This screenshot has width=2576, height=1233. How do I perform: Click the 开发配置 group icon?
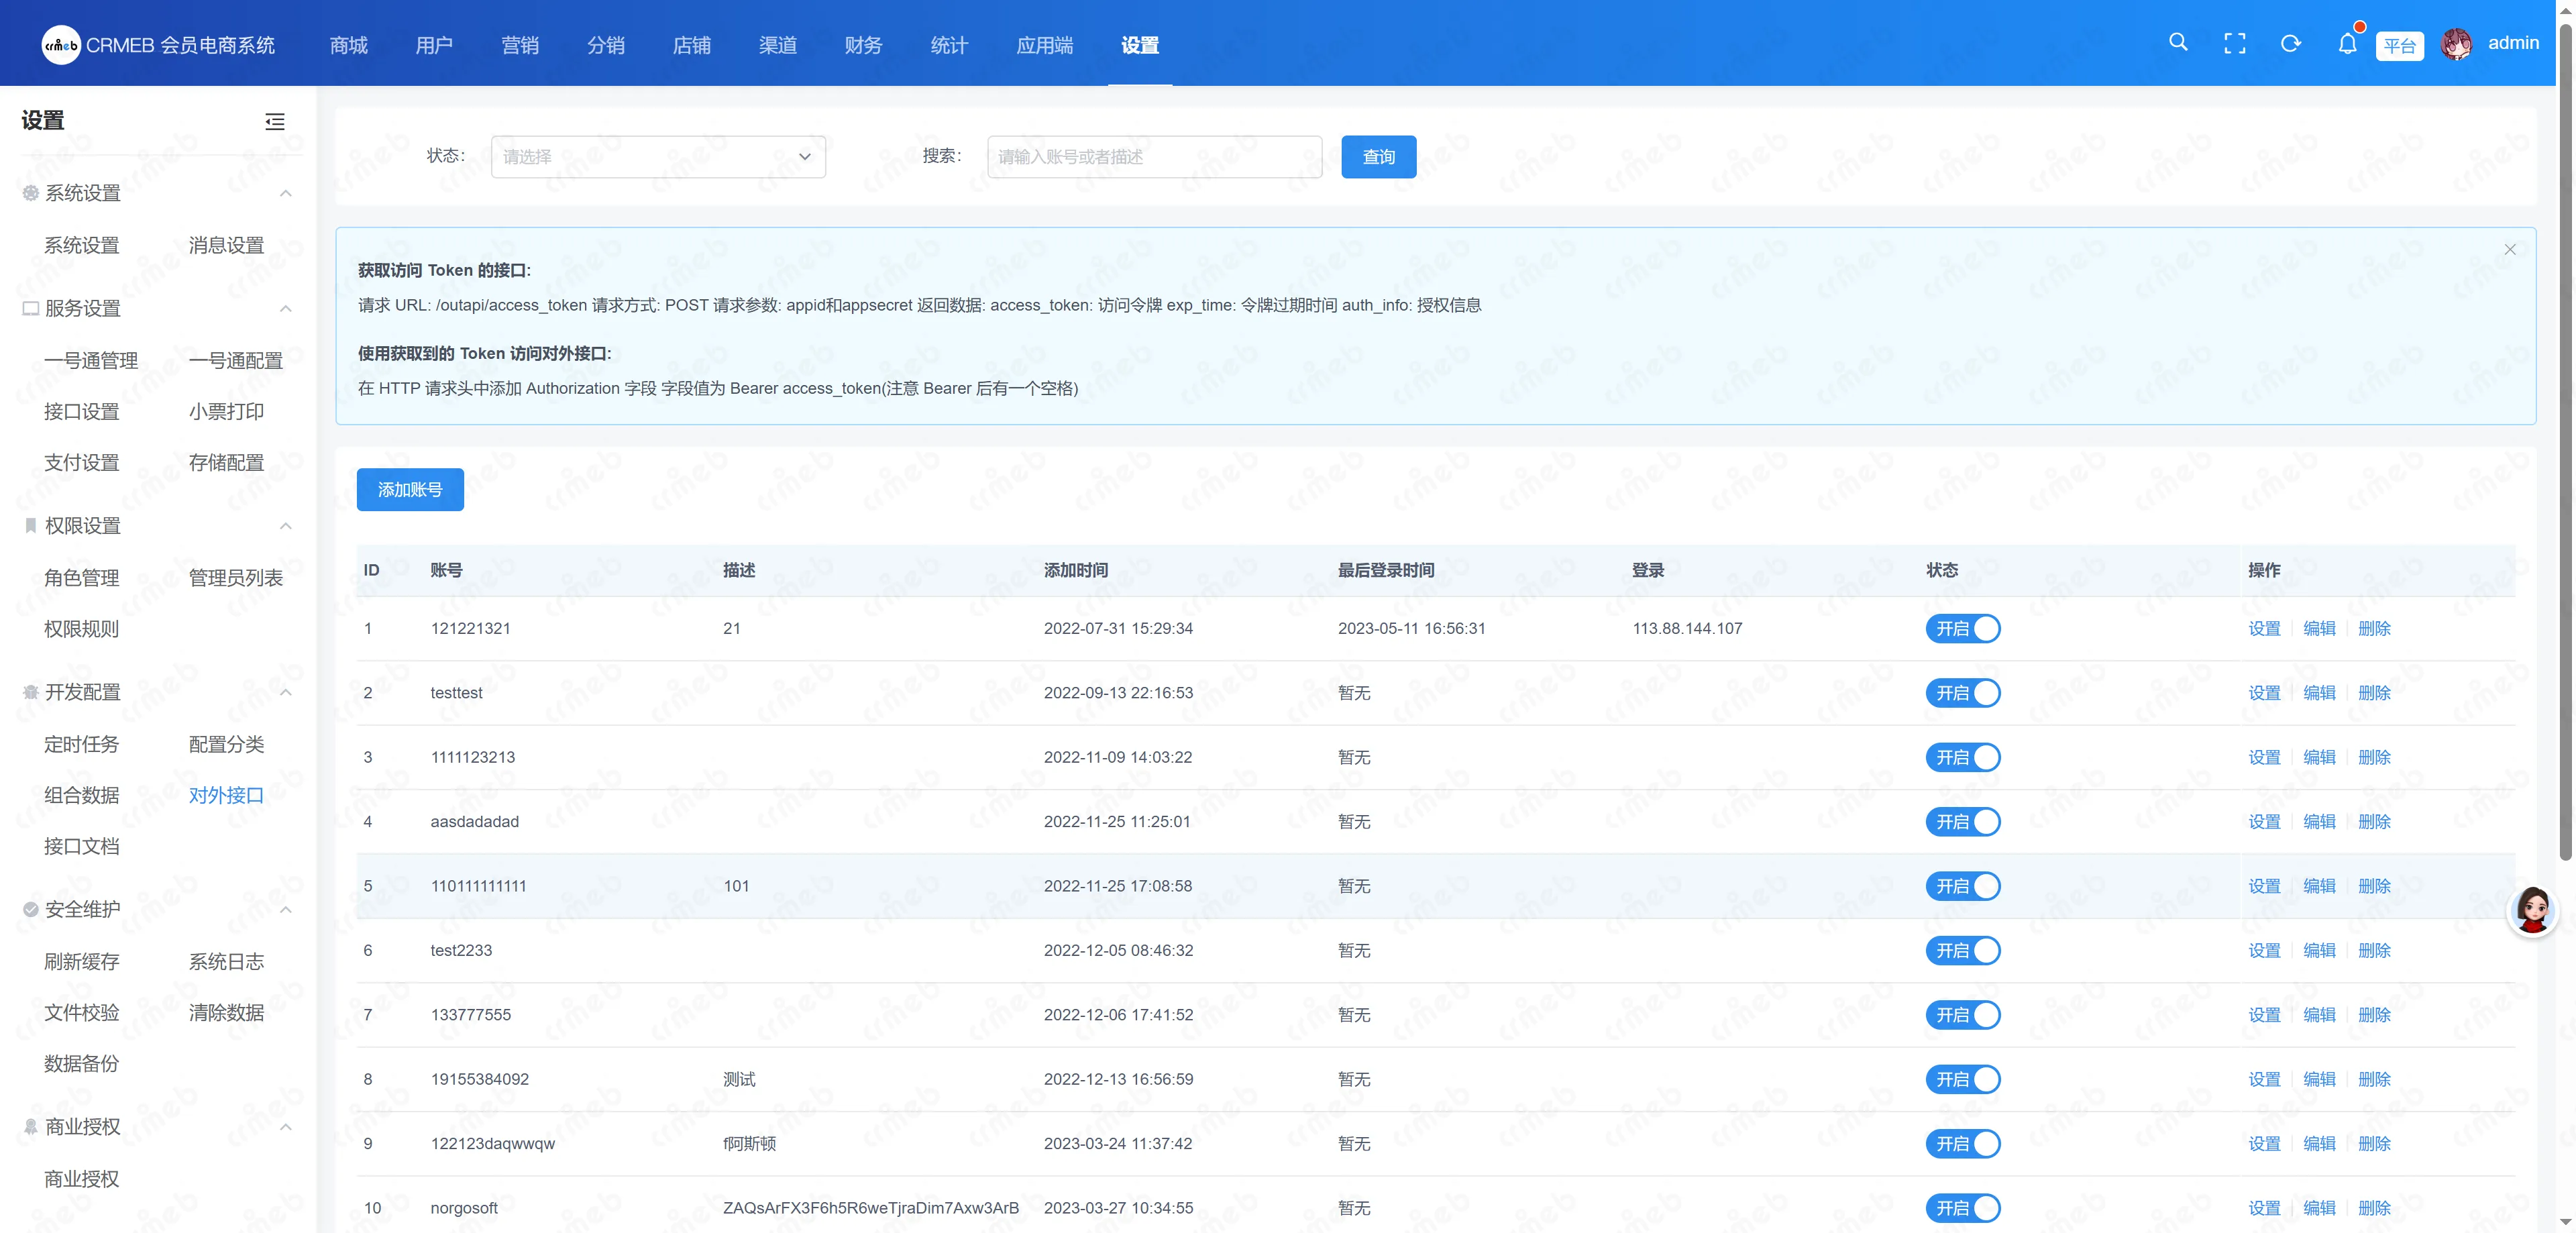tap(31, 692)
